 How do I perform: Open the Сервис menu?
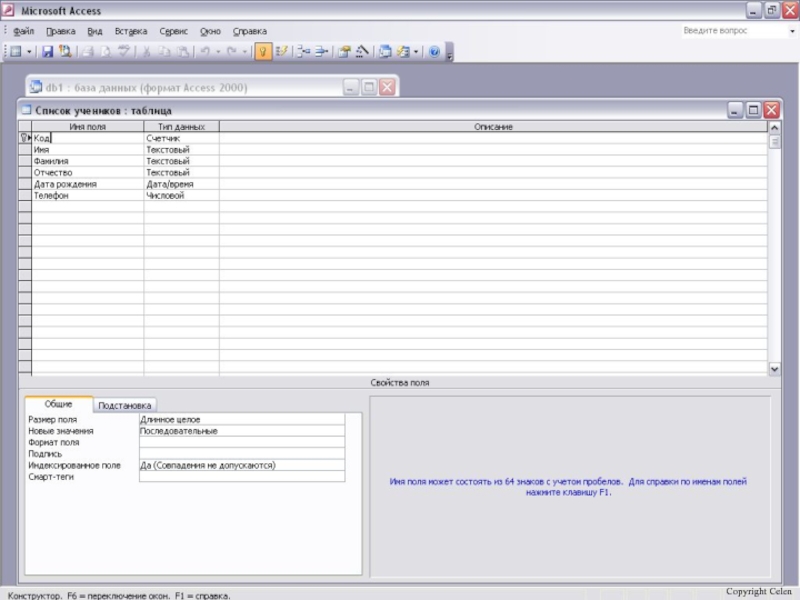173,31
